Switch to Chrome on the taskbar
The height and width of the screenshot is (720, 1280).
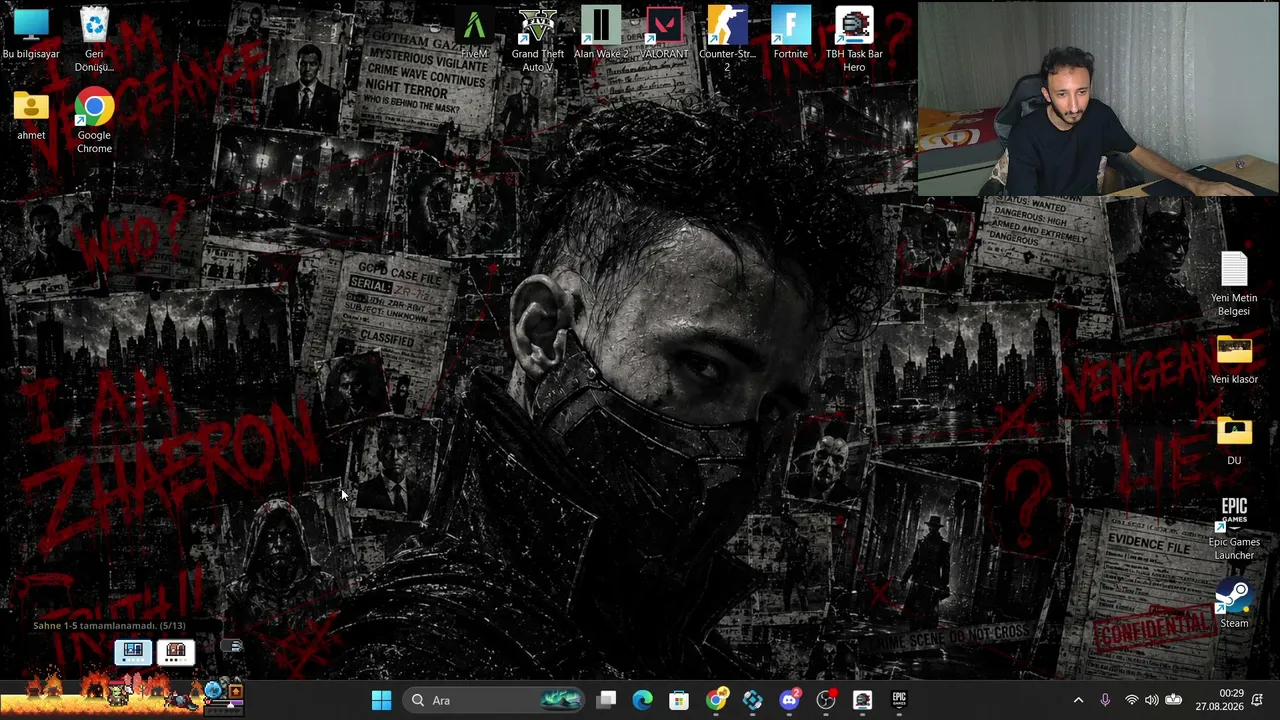716,700
